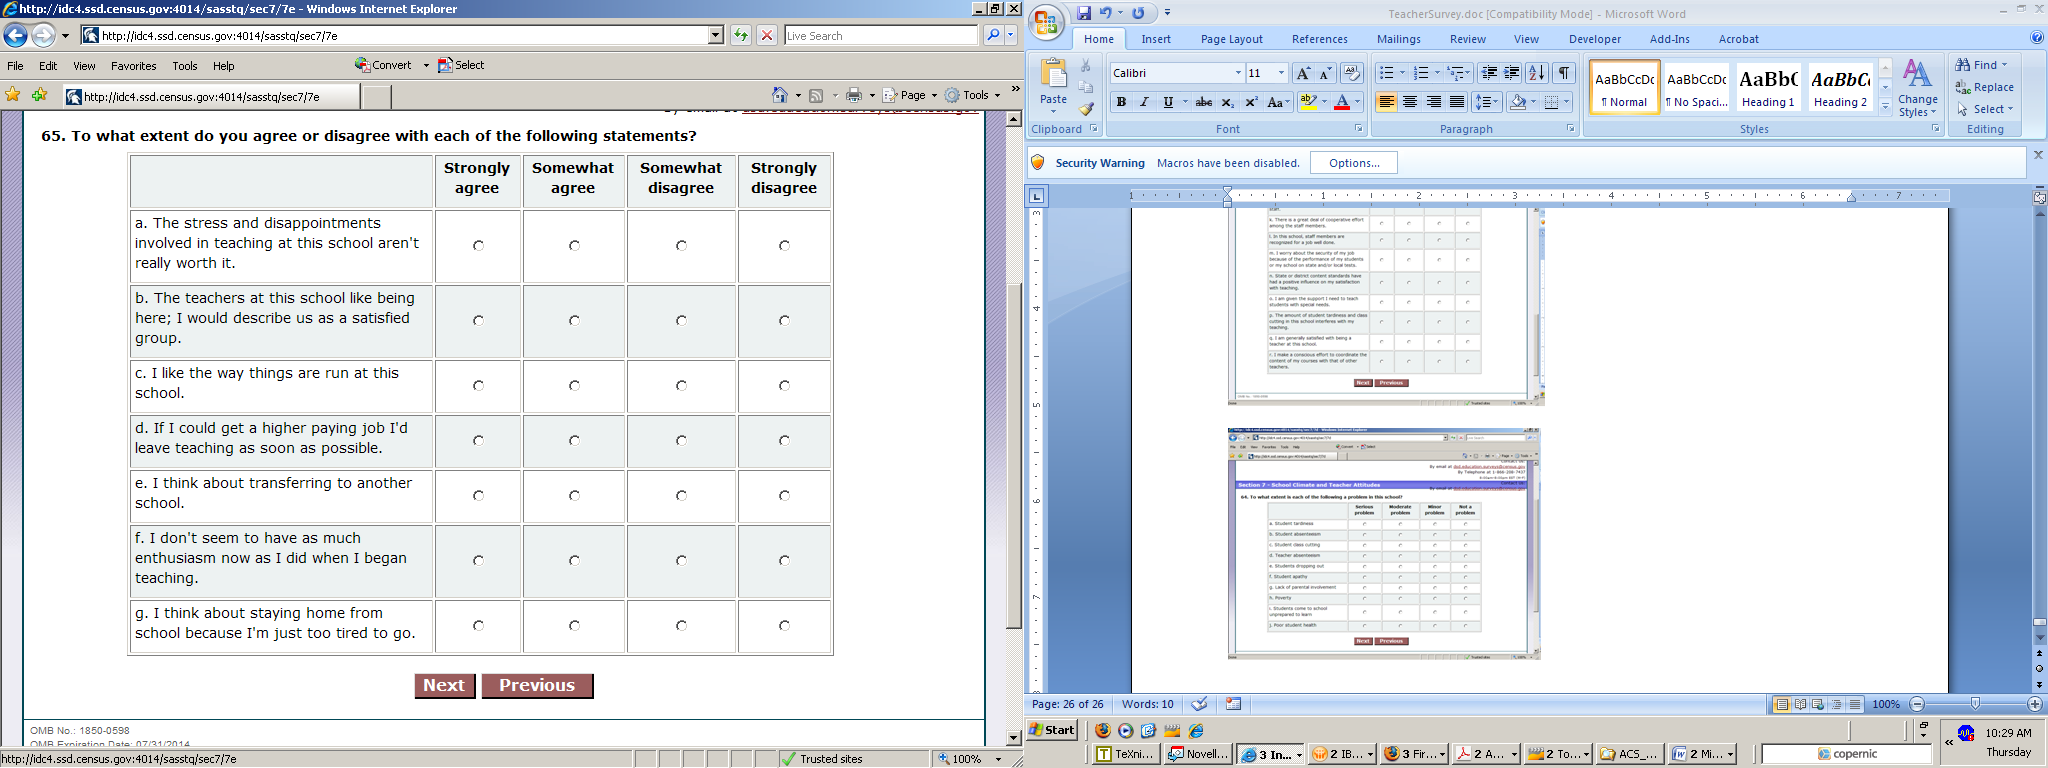The image size is (2048, 768).
Task: Apply Superscript in Word's Font group
Action: point(1250,102)
